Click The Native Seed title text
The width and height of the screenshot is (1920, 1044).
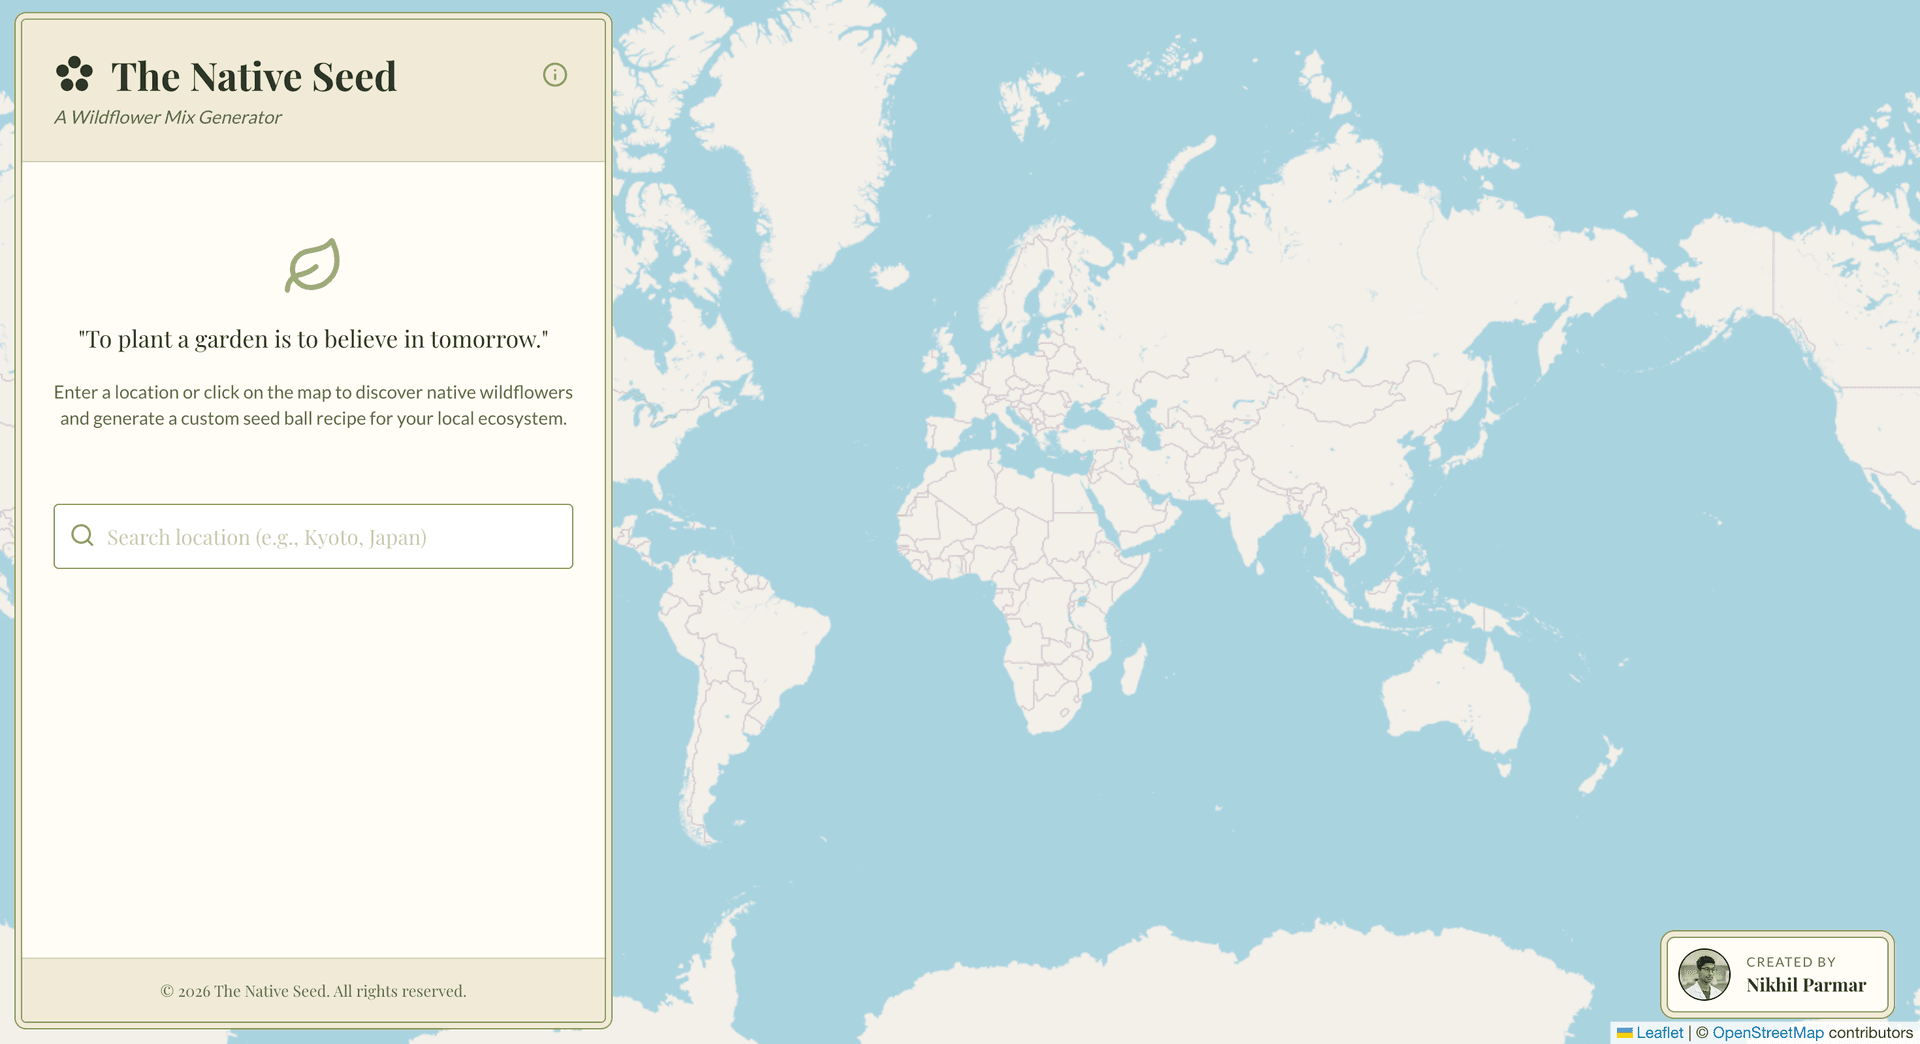254,76
